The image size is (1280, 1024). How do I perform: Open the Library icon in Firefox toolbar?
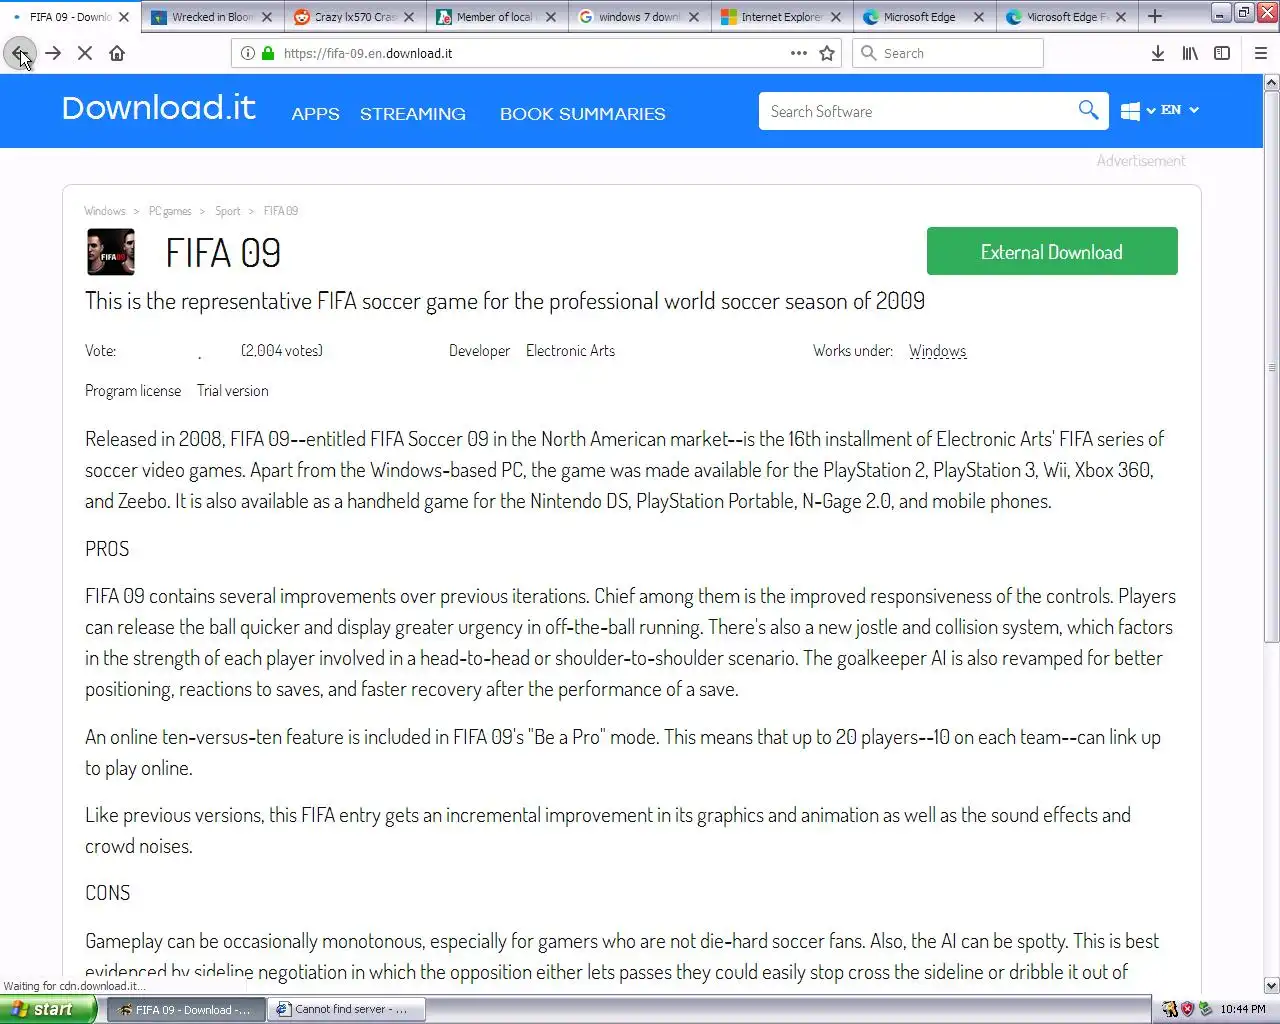[x=1190, y=53]
